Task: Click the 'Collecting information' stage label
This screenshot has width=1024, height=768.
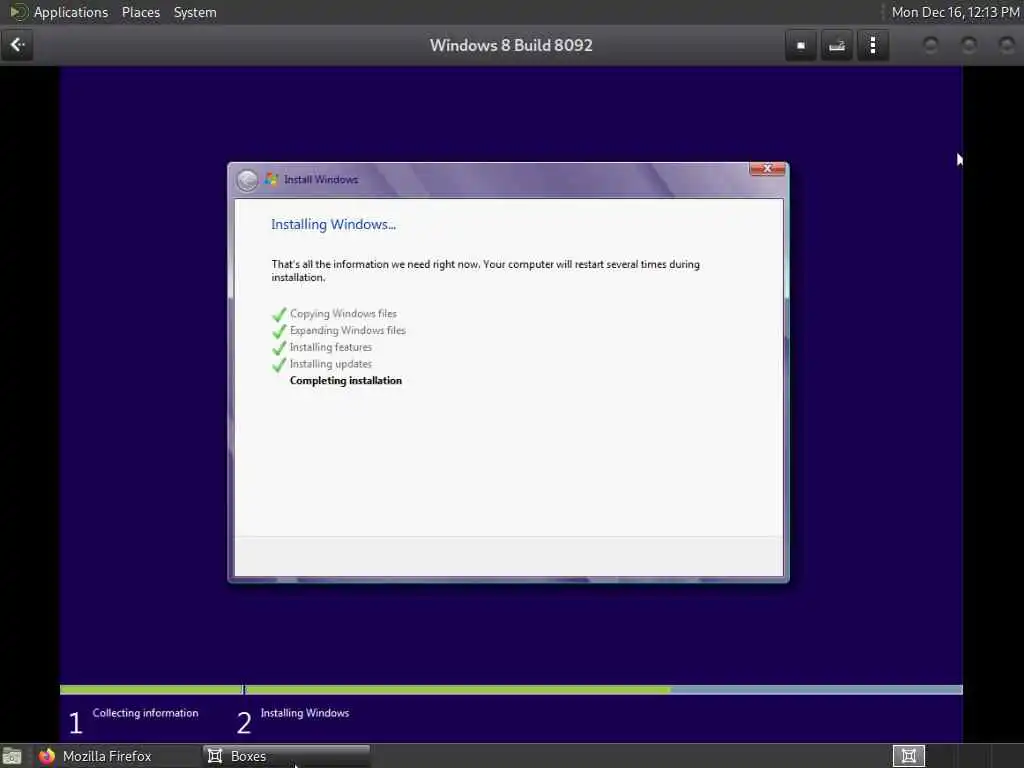Action: (x=145, y=712)
